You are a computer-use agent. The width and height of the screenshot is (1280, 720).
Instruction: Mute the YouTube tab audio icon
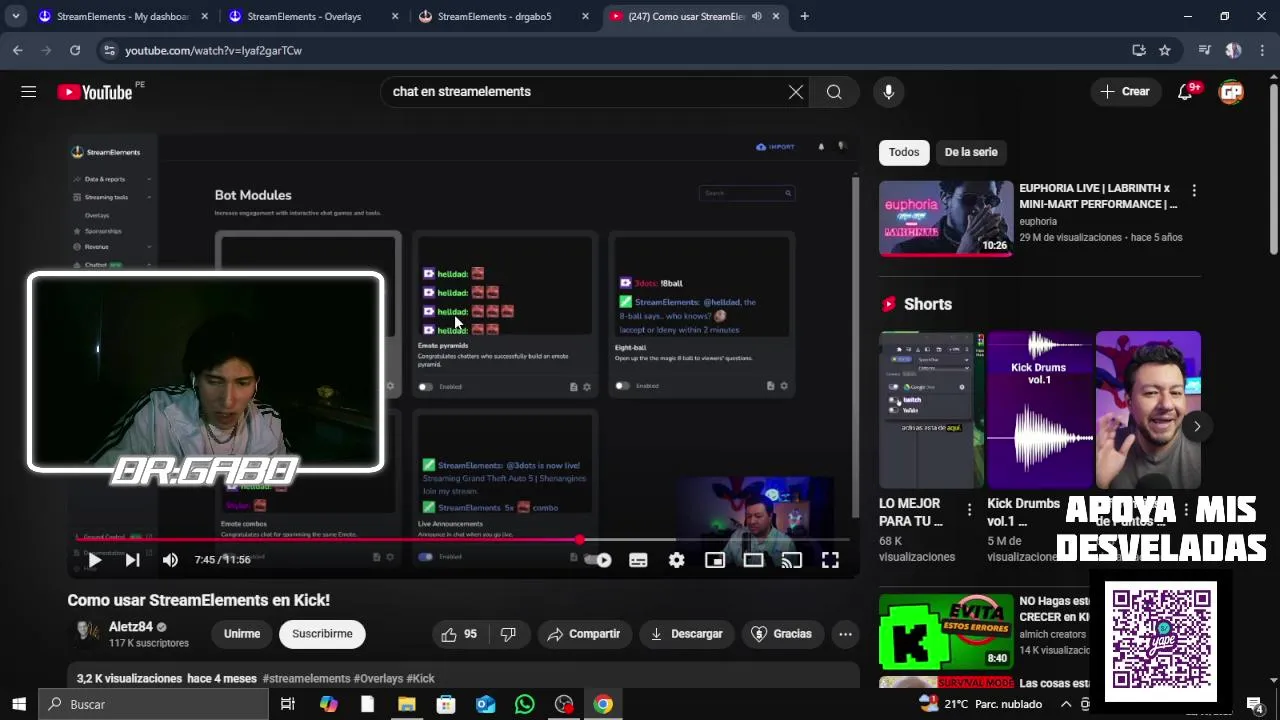tap(757, 16)
